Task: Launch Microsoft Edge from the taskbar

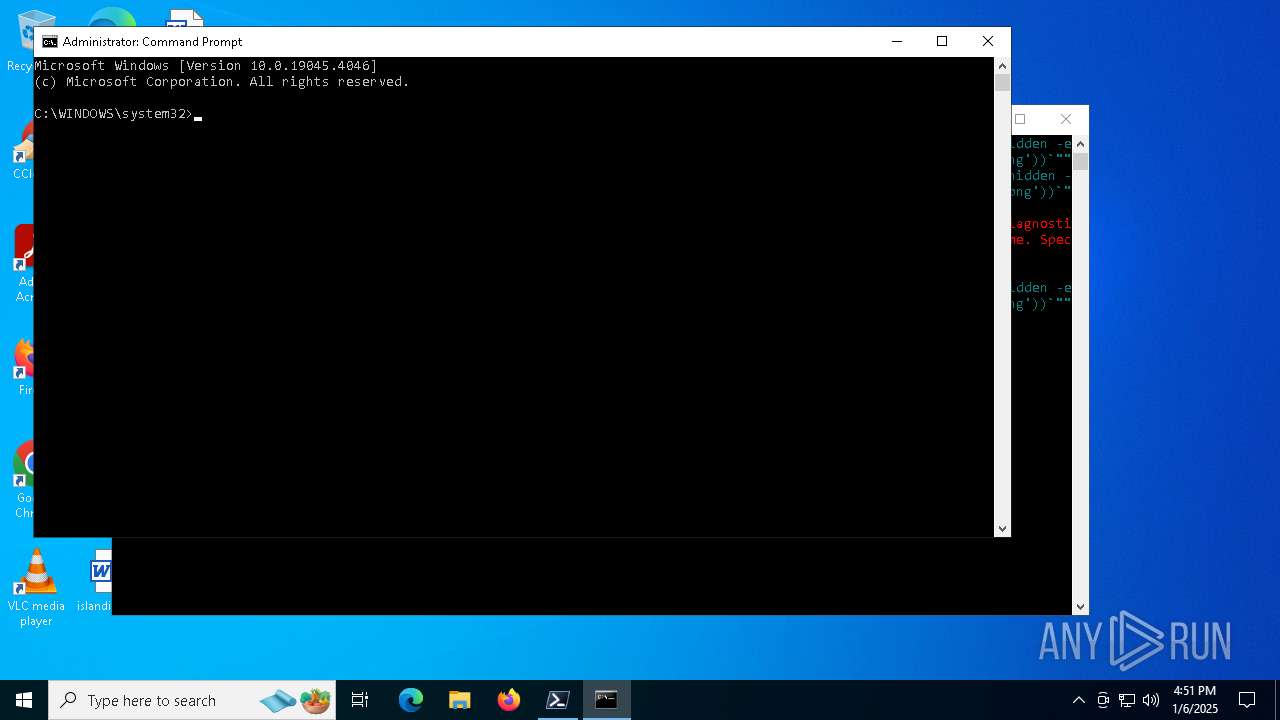Action: [411, 700]
